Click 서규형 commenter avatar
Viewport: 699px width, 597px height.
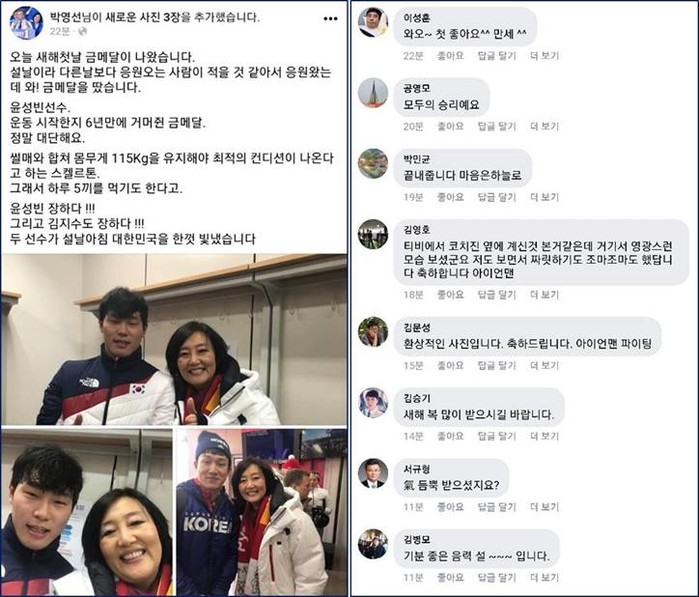click(373, 473)
